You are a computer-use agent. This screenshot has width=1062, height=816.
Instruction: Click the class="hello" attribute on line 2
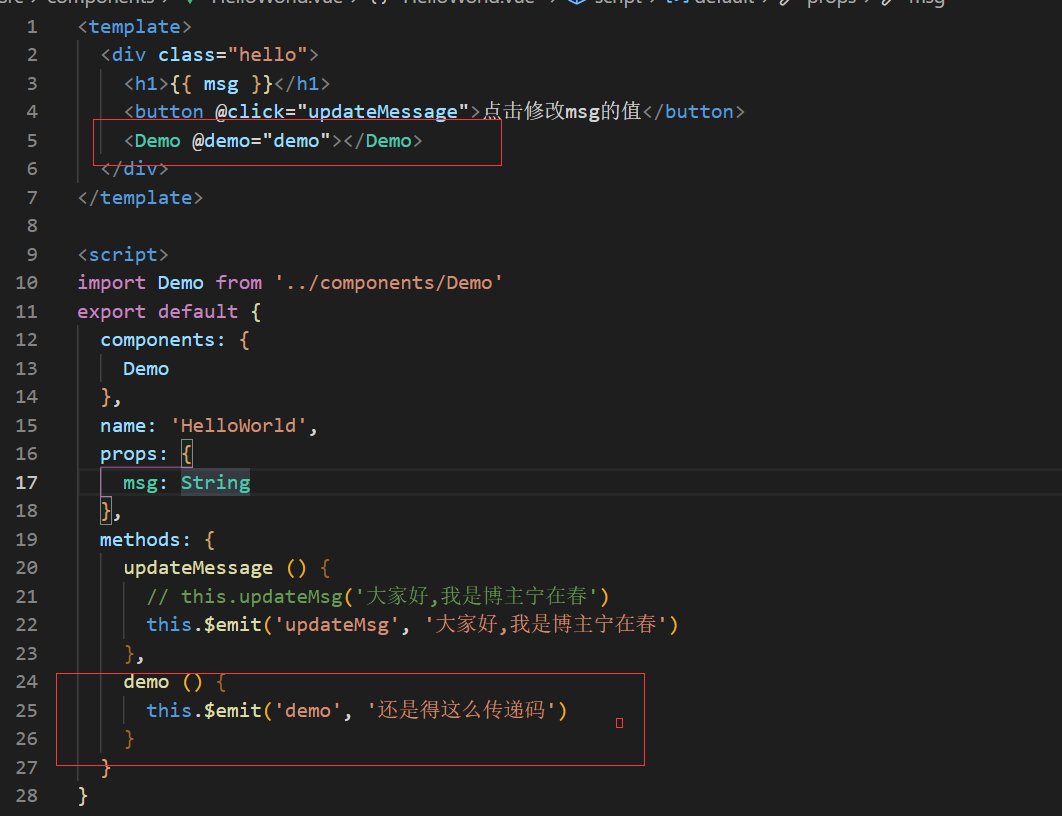point(233,55)
